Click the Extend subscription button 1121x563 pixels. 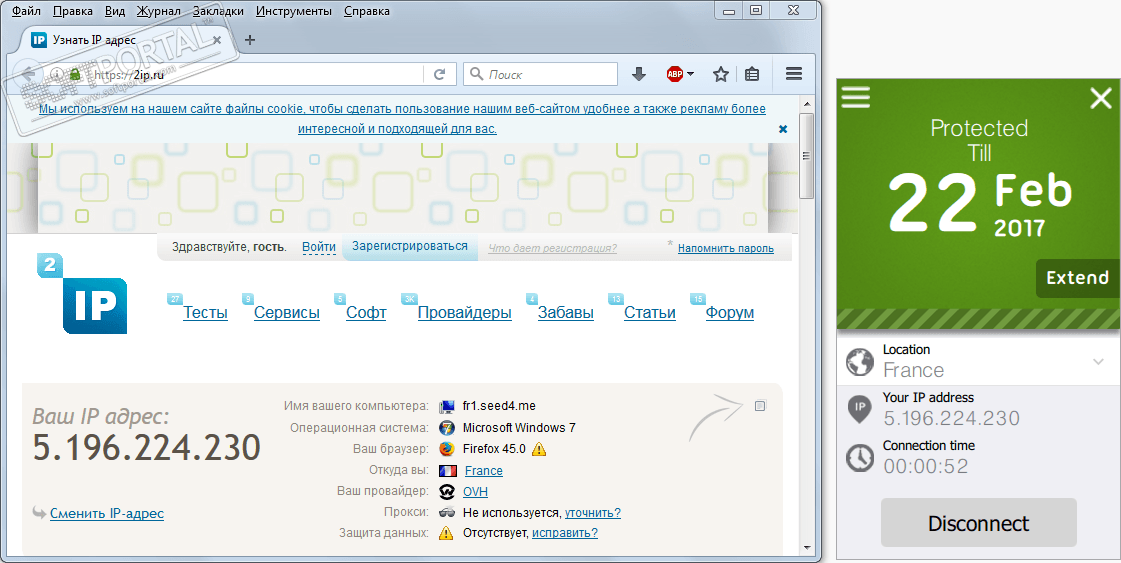click(x=1077, y=278)
